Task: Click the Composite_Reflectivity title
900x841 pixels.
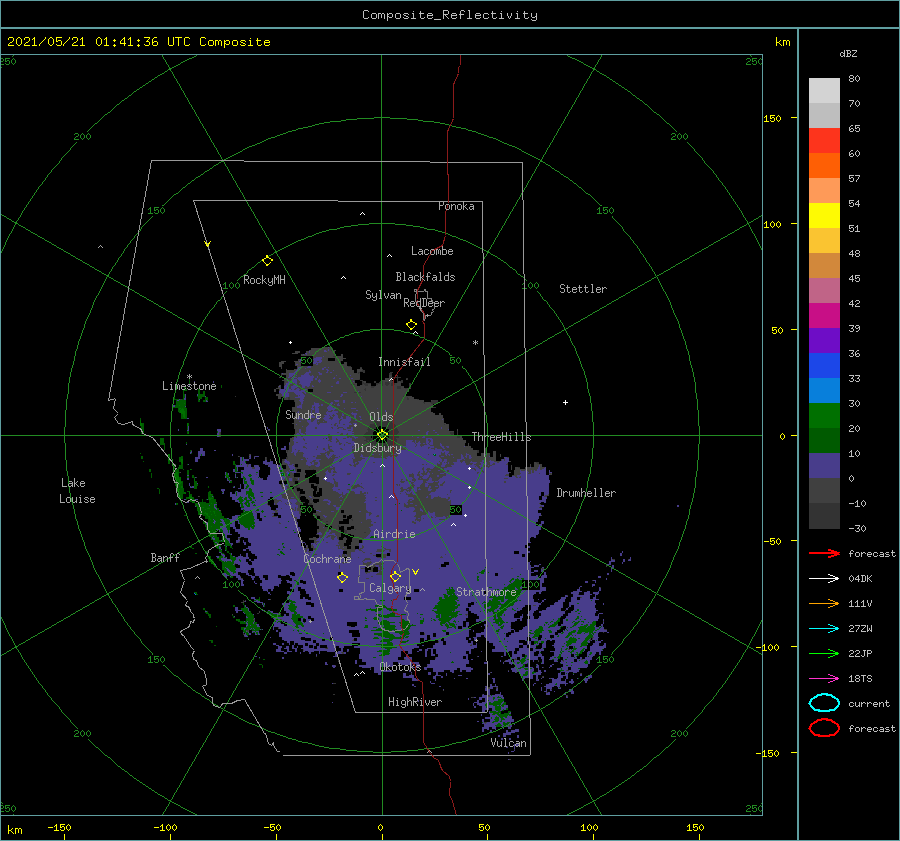Action: click(450, 15)
